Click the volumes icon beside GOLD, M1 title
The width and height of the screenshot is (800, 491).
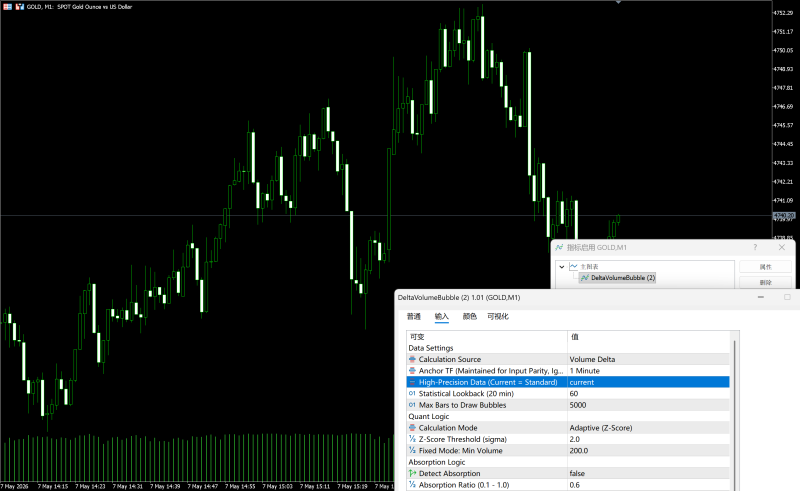coord(19,7)
